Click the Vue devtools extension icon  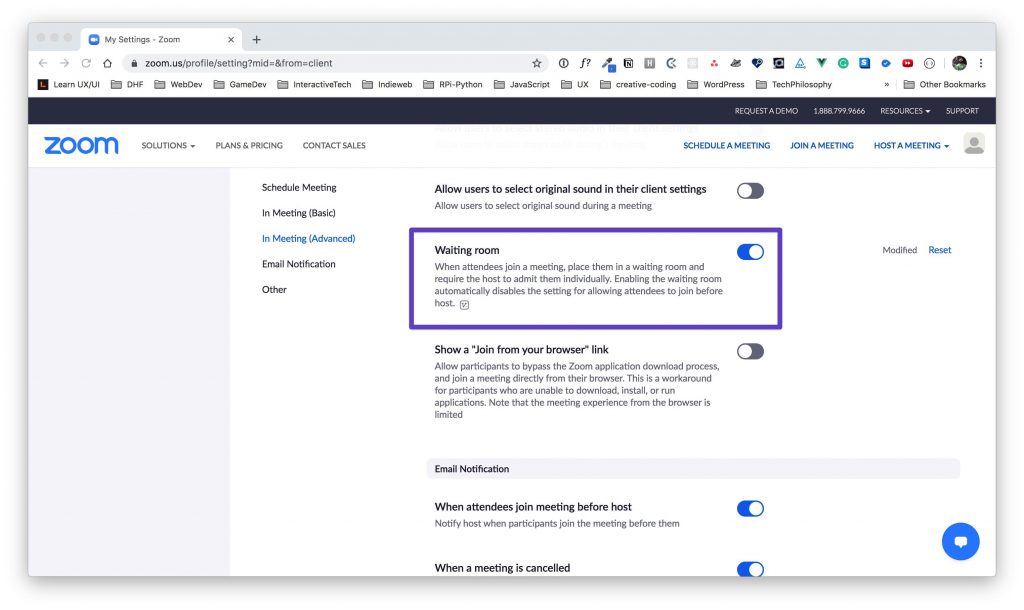[822, 63]
